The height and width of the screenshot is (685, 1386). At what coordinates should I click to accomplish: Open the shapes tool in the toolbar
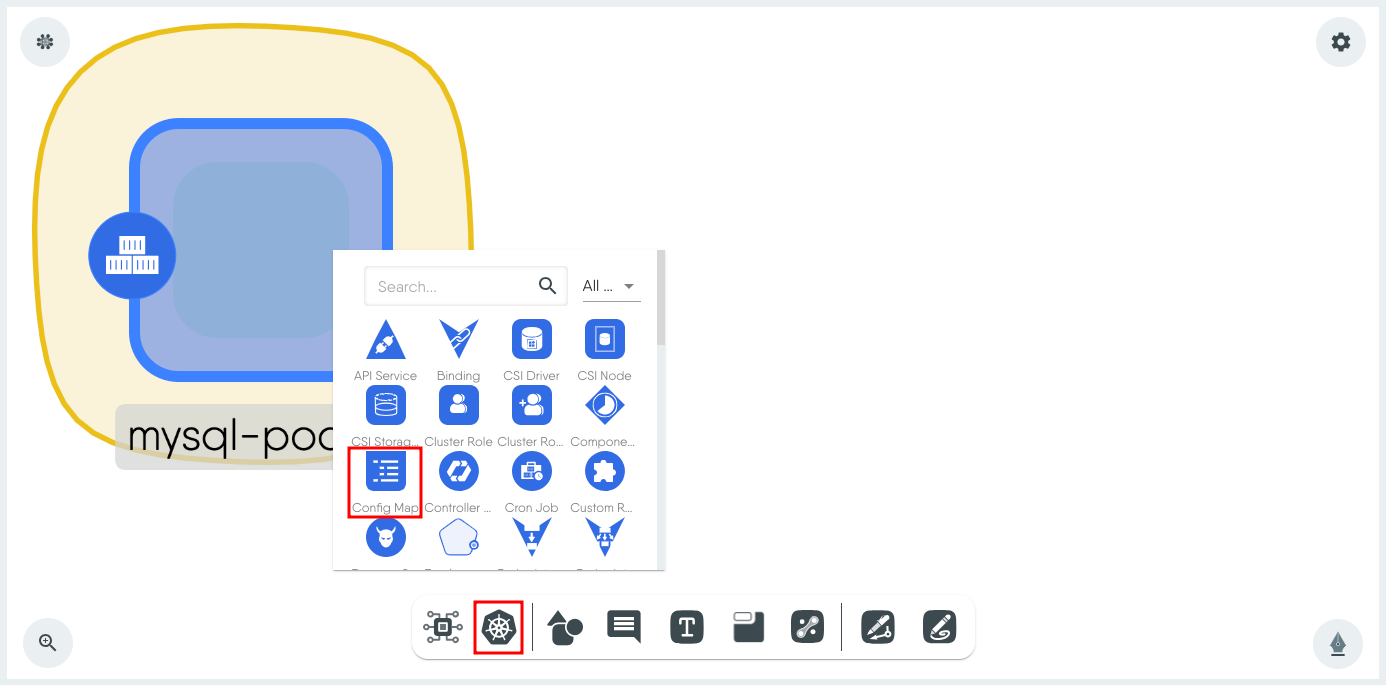[x=565, y=627]
